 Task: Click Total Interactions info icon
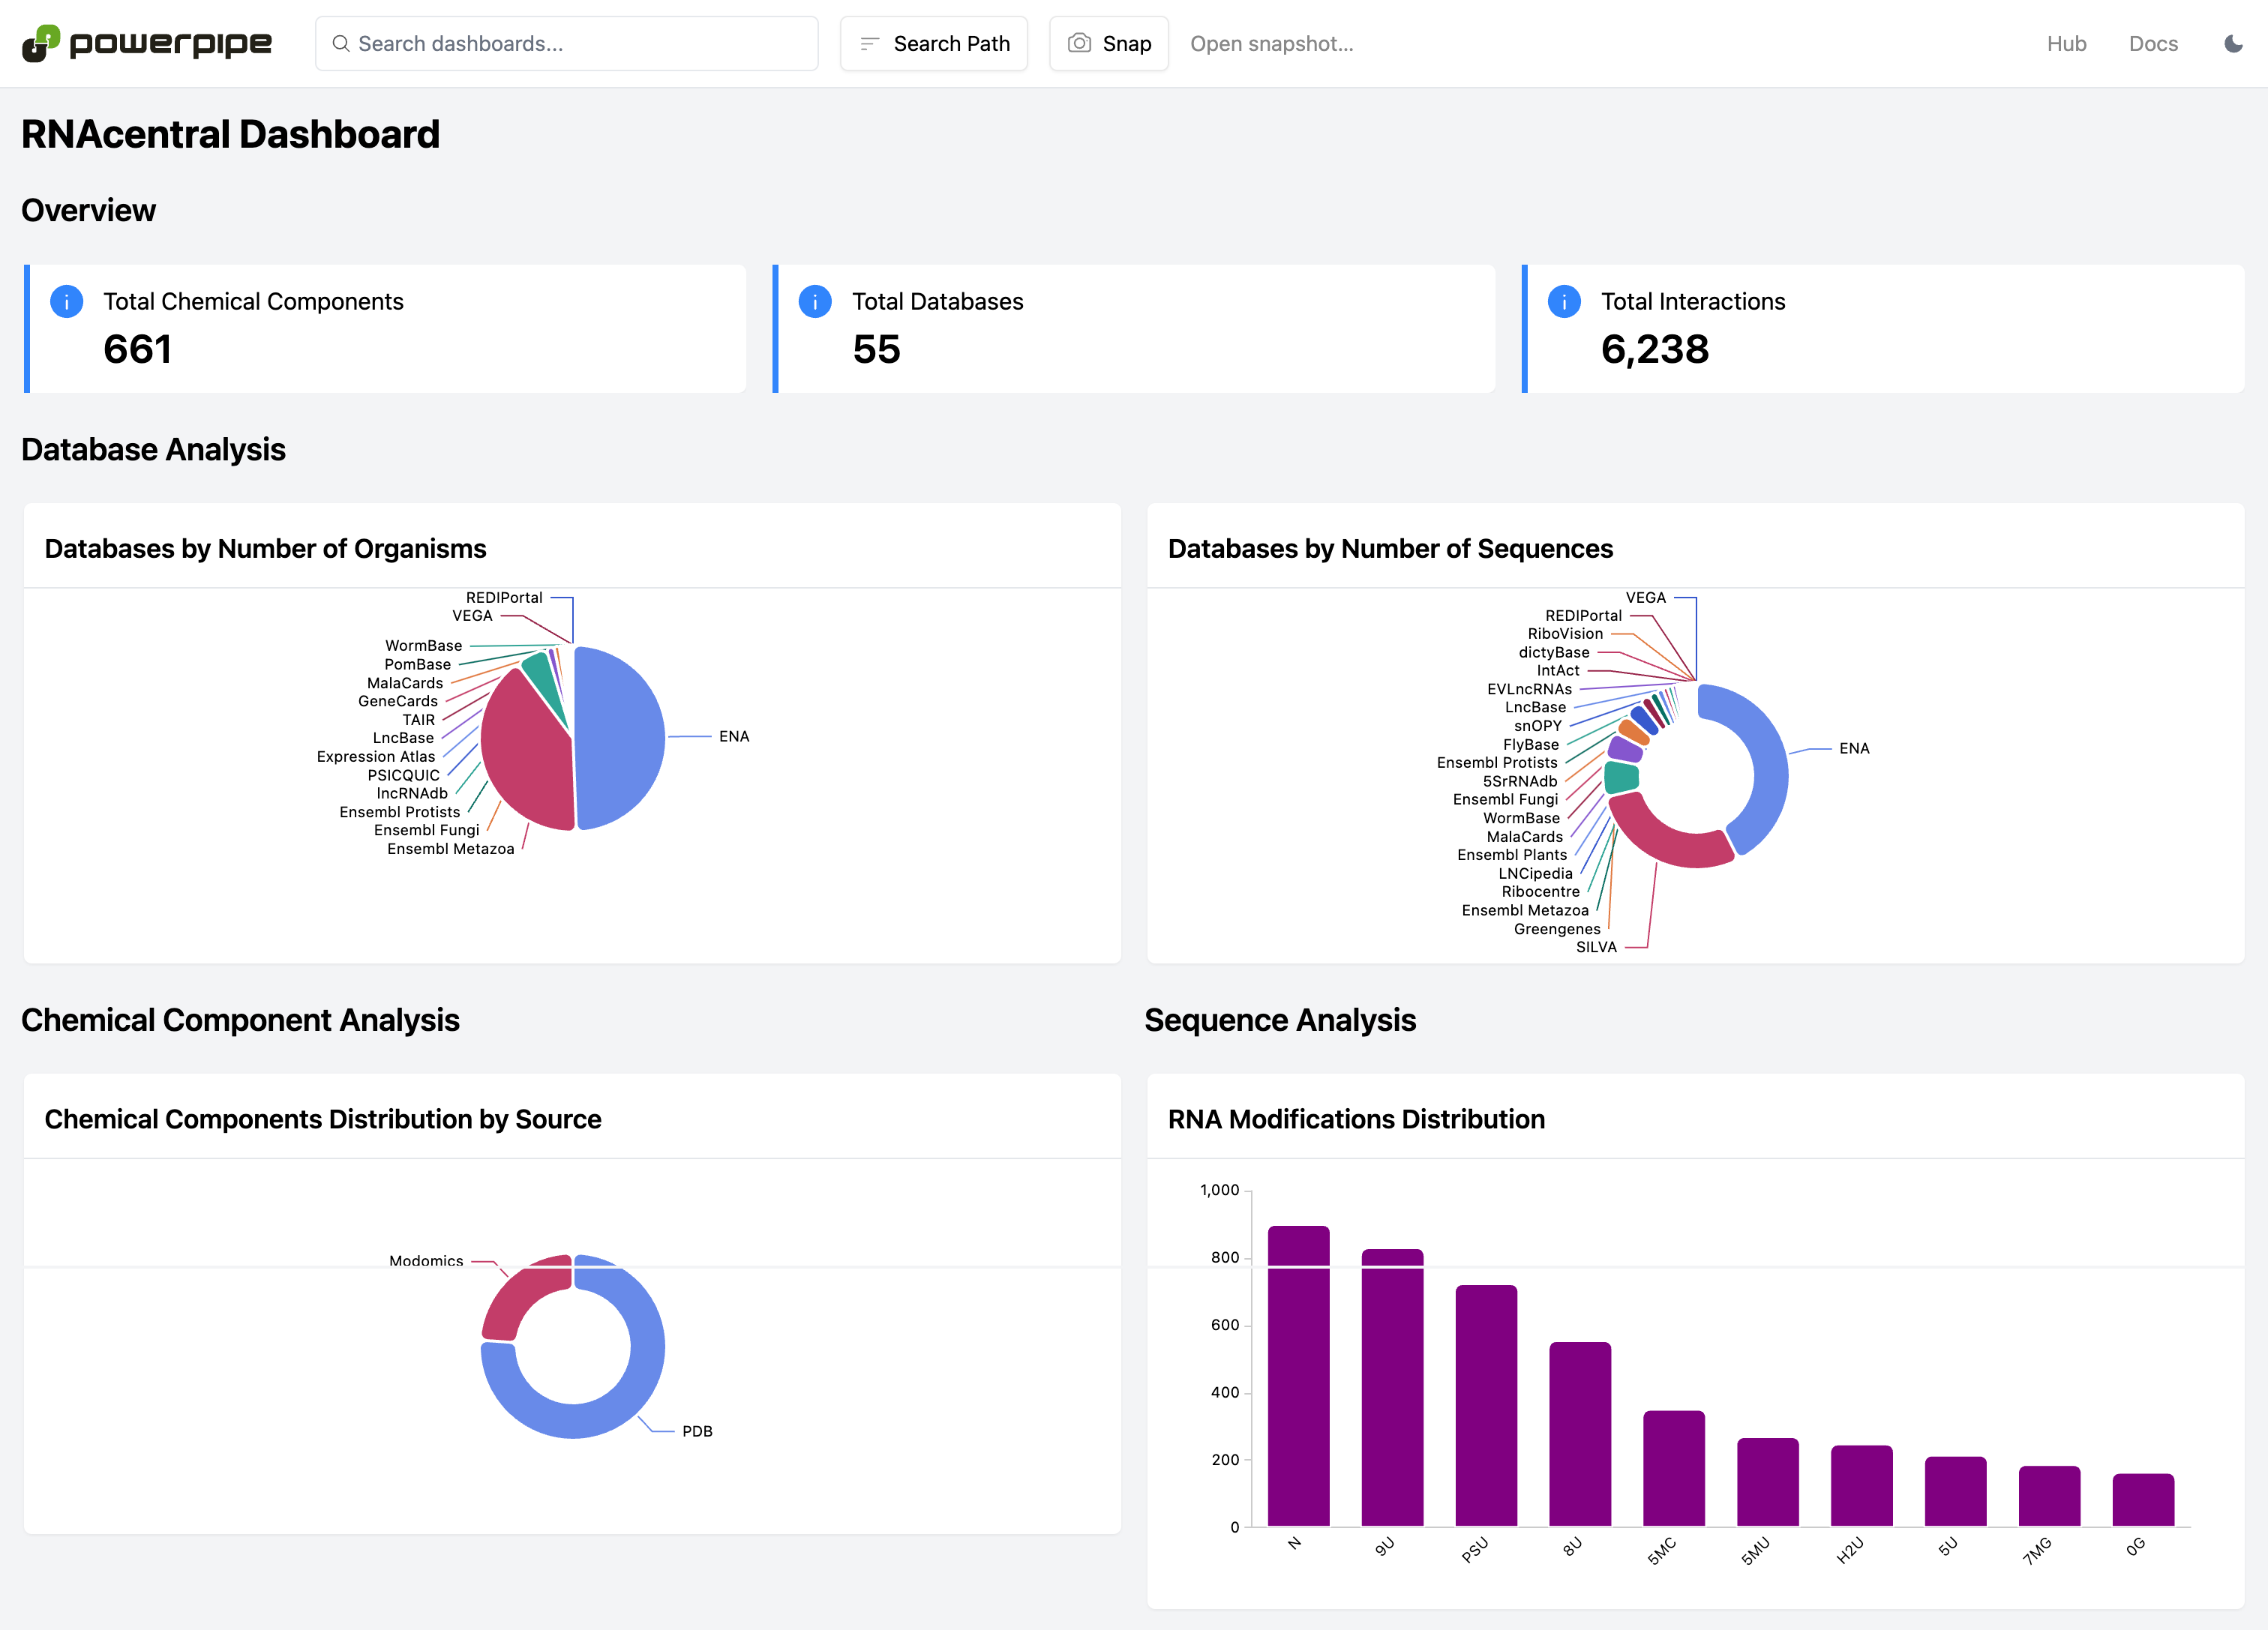(x=1563, y=301)
